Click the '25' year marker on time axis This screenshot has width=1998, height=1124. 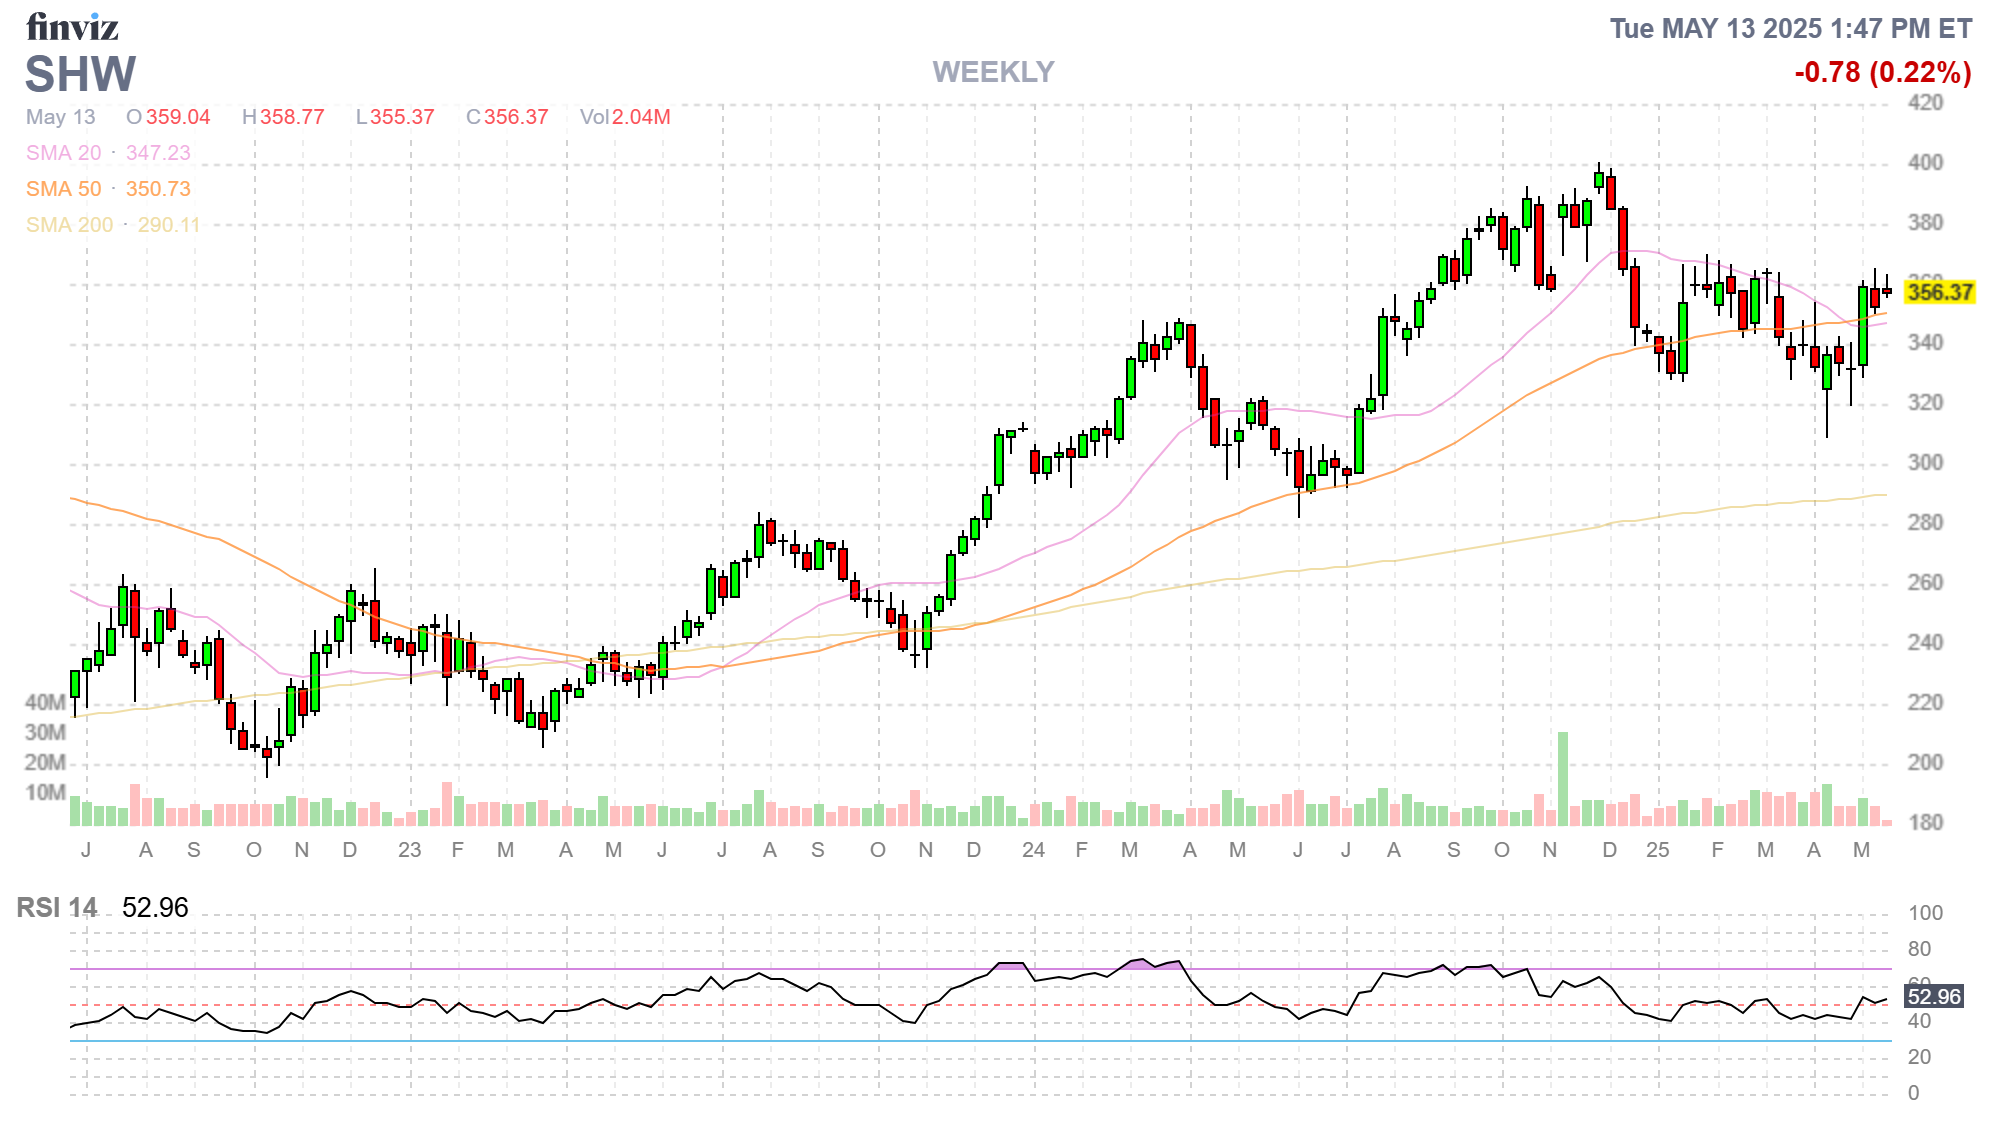[1657, 850]
